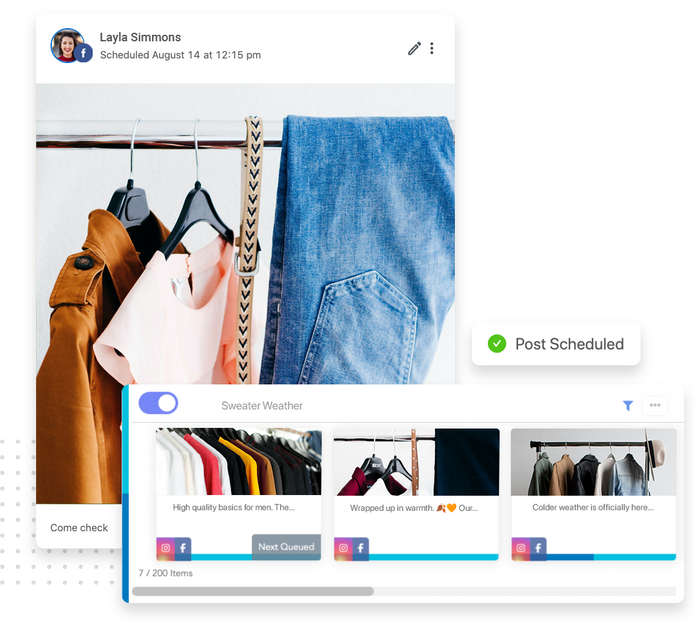This screenshot has width=700, height=627.
Task: Click the Facebook badge on Layla's avatar
Action: coord(84,54)
